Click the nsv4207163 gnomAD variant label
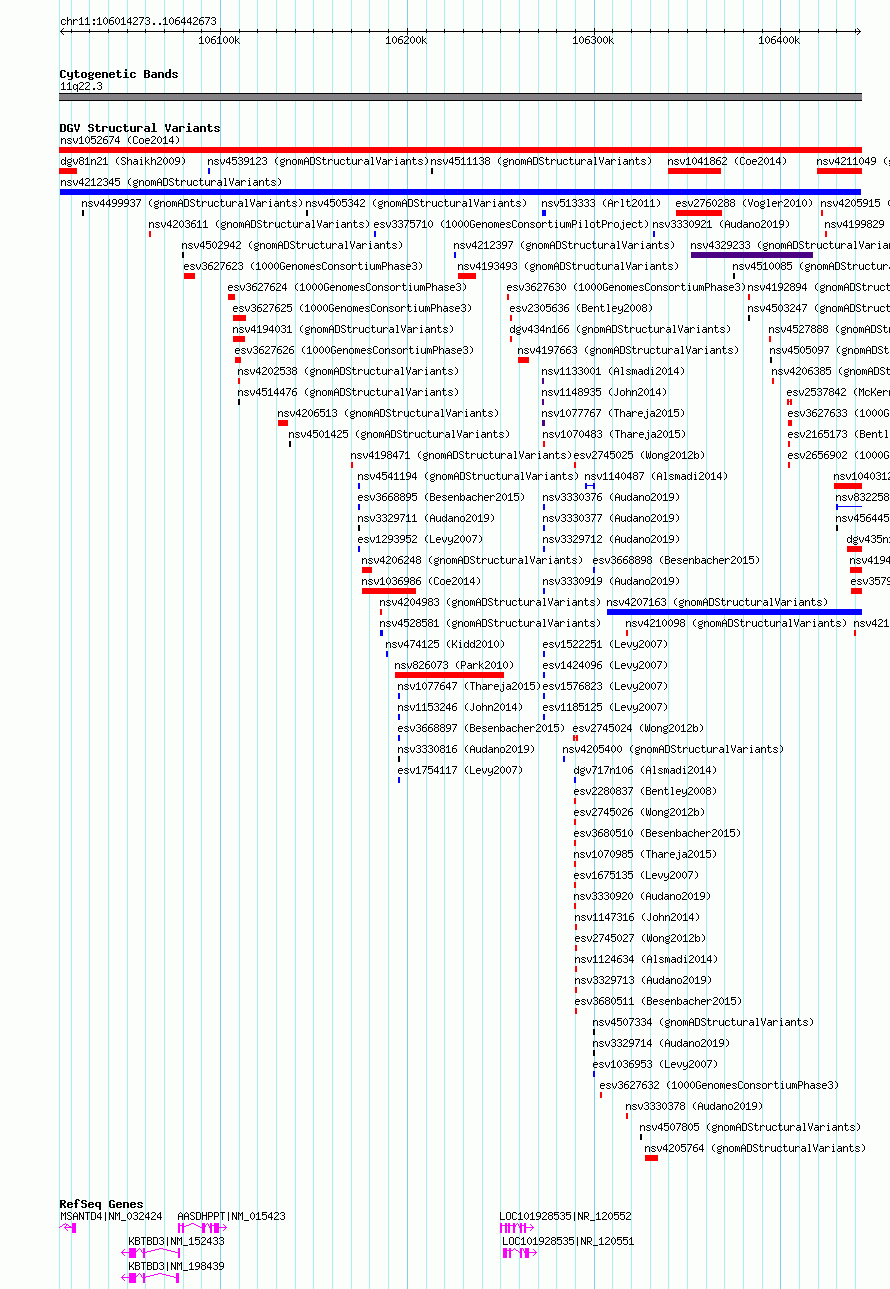This screenshot has width=890, height=1289. click(717, 602)
